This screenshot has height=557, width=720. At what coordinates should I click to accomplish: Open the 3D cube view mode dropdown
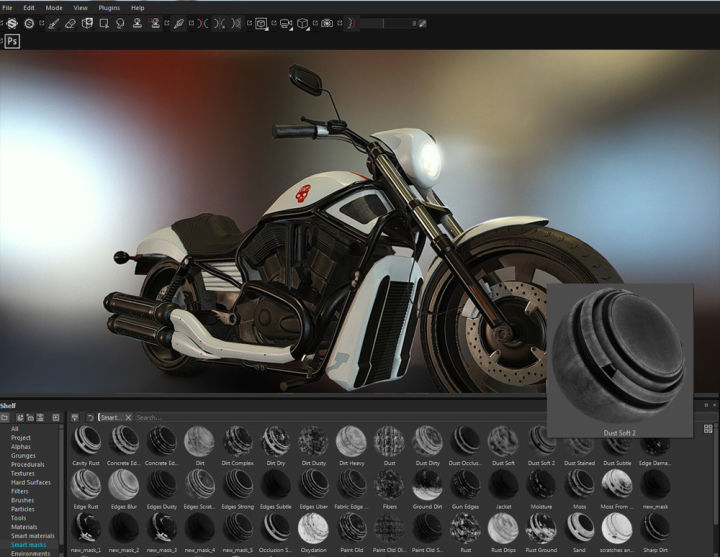tap(303, 23)
